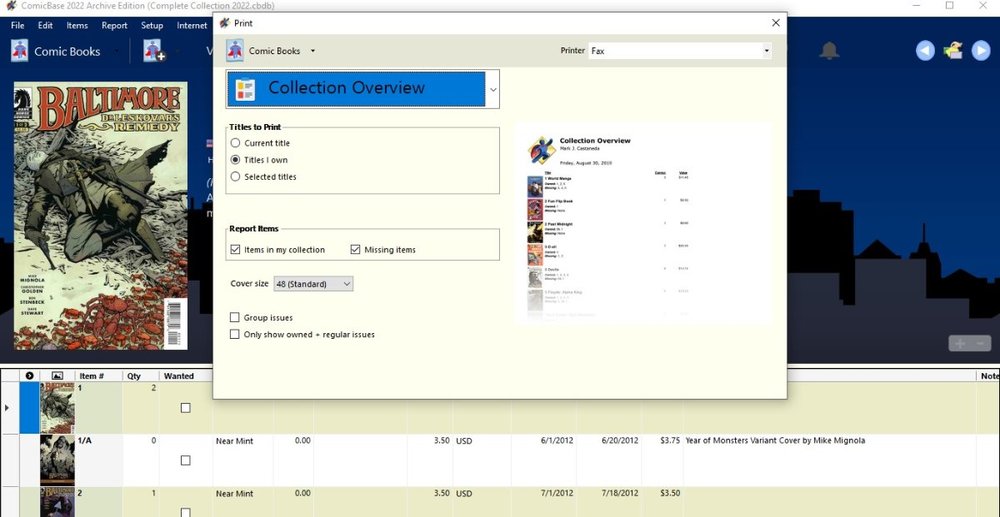
Task: Expand the report type dropdown arrow
Action: tap(493, 89)
